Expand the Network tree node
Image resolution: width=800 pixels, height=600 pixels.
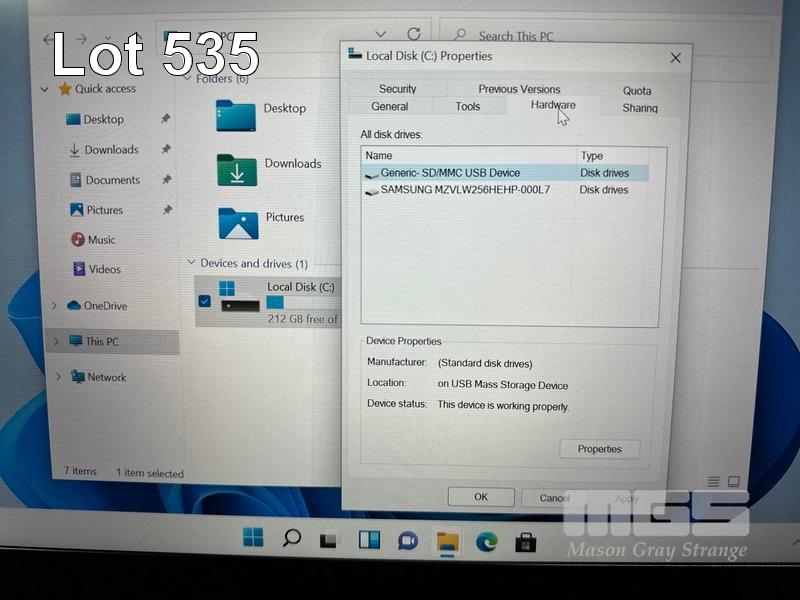coord(58,377)
